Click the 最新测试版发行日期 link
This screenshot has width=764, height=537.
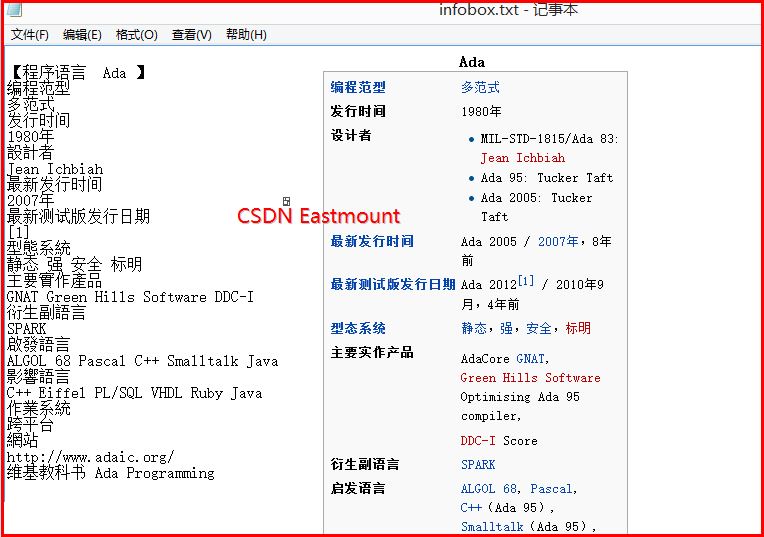[x=393, y=284]
